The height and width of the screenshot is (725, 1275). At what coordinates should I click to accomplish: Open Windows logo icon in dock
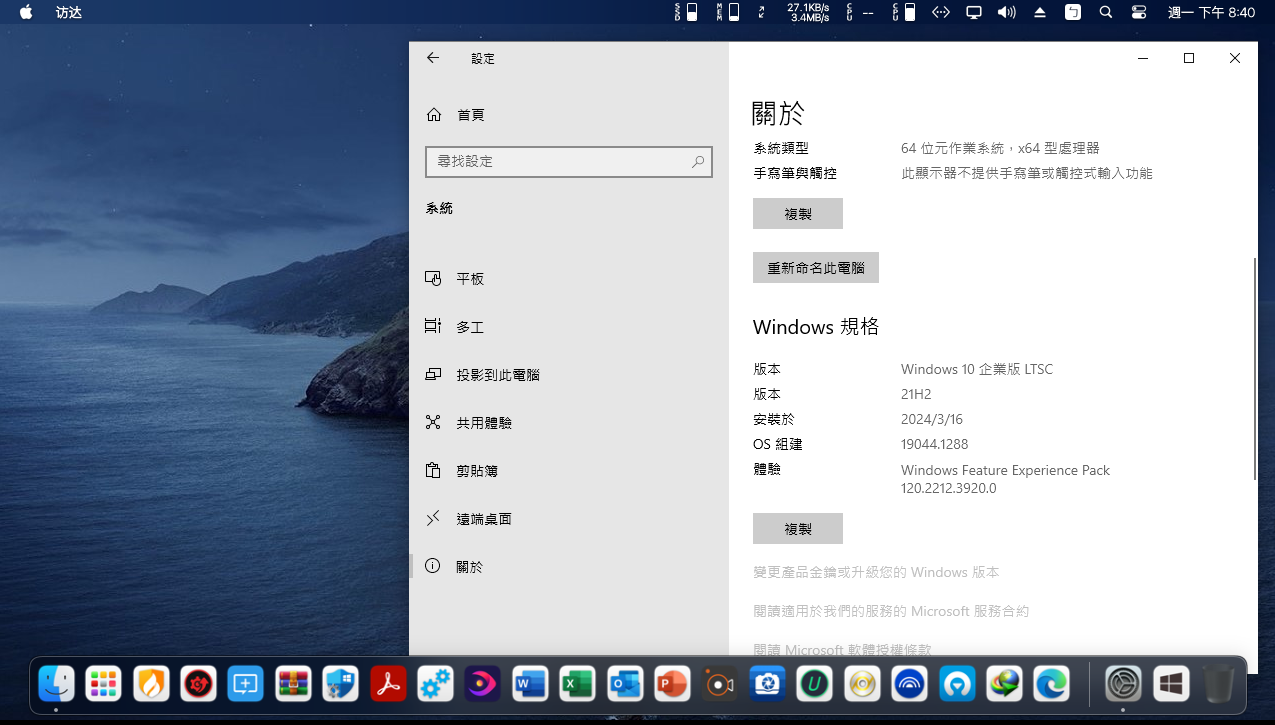point(1171,684)
